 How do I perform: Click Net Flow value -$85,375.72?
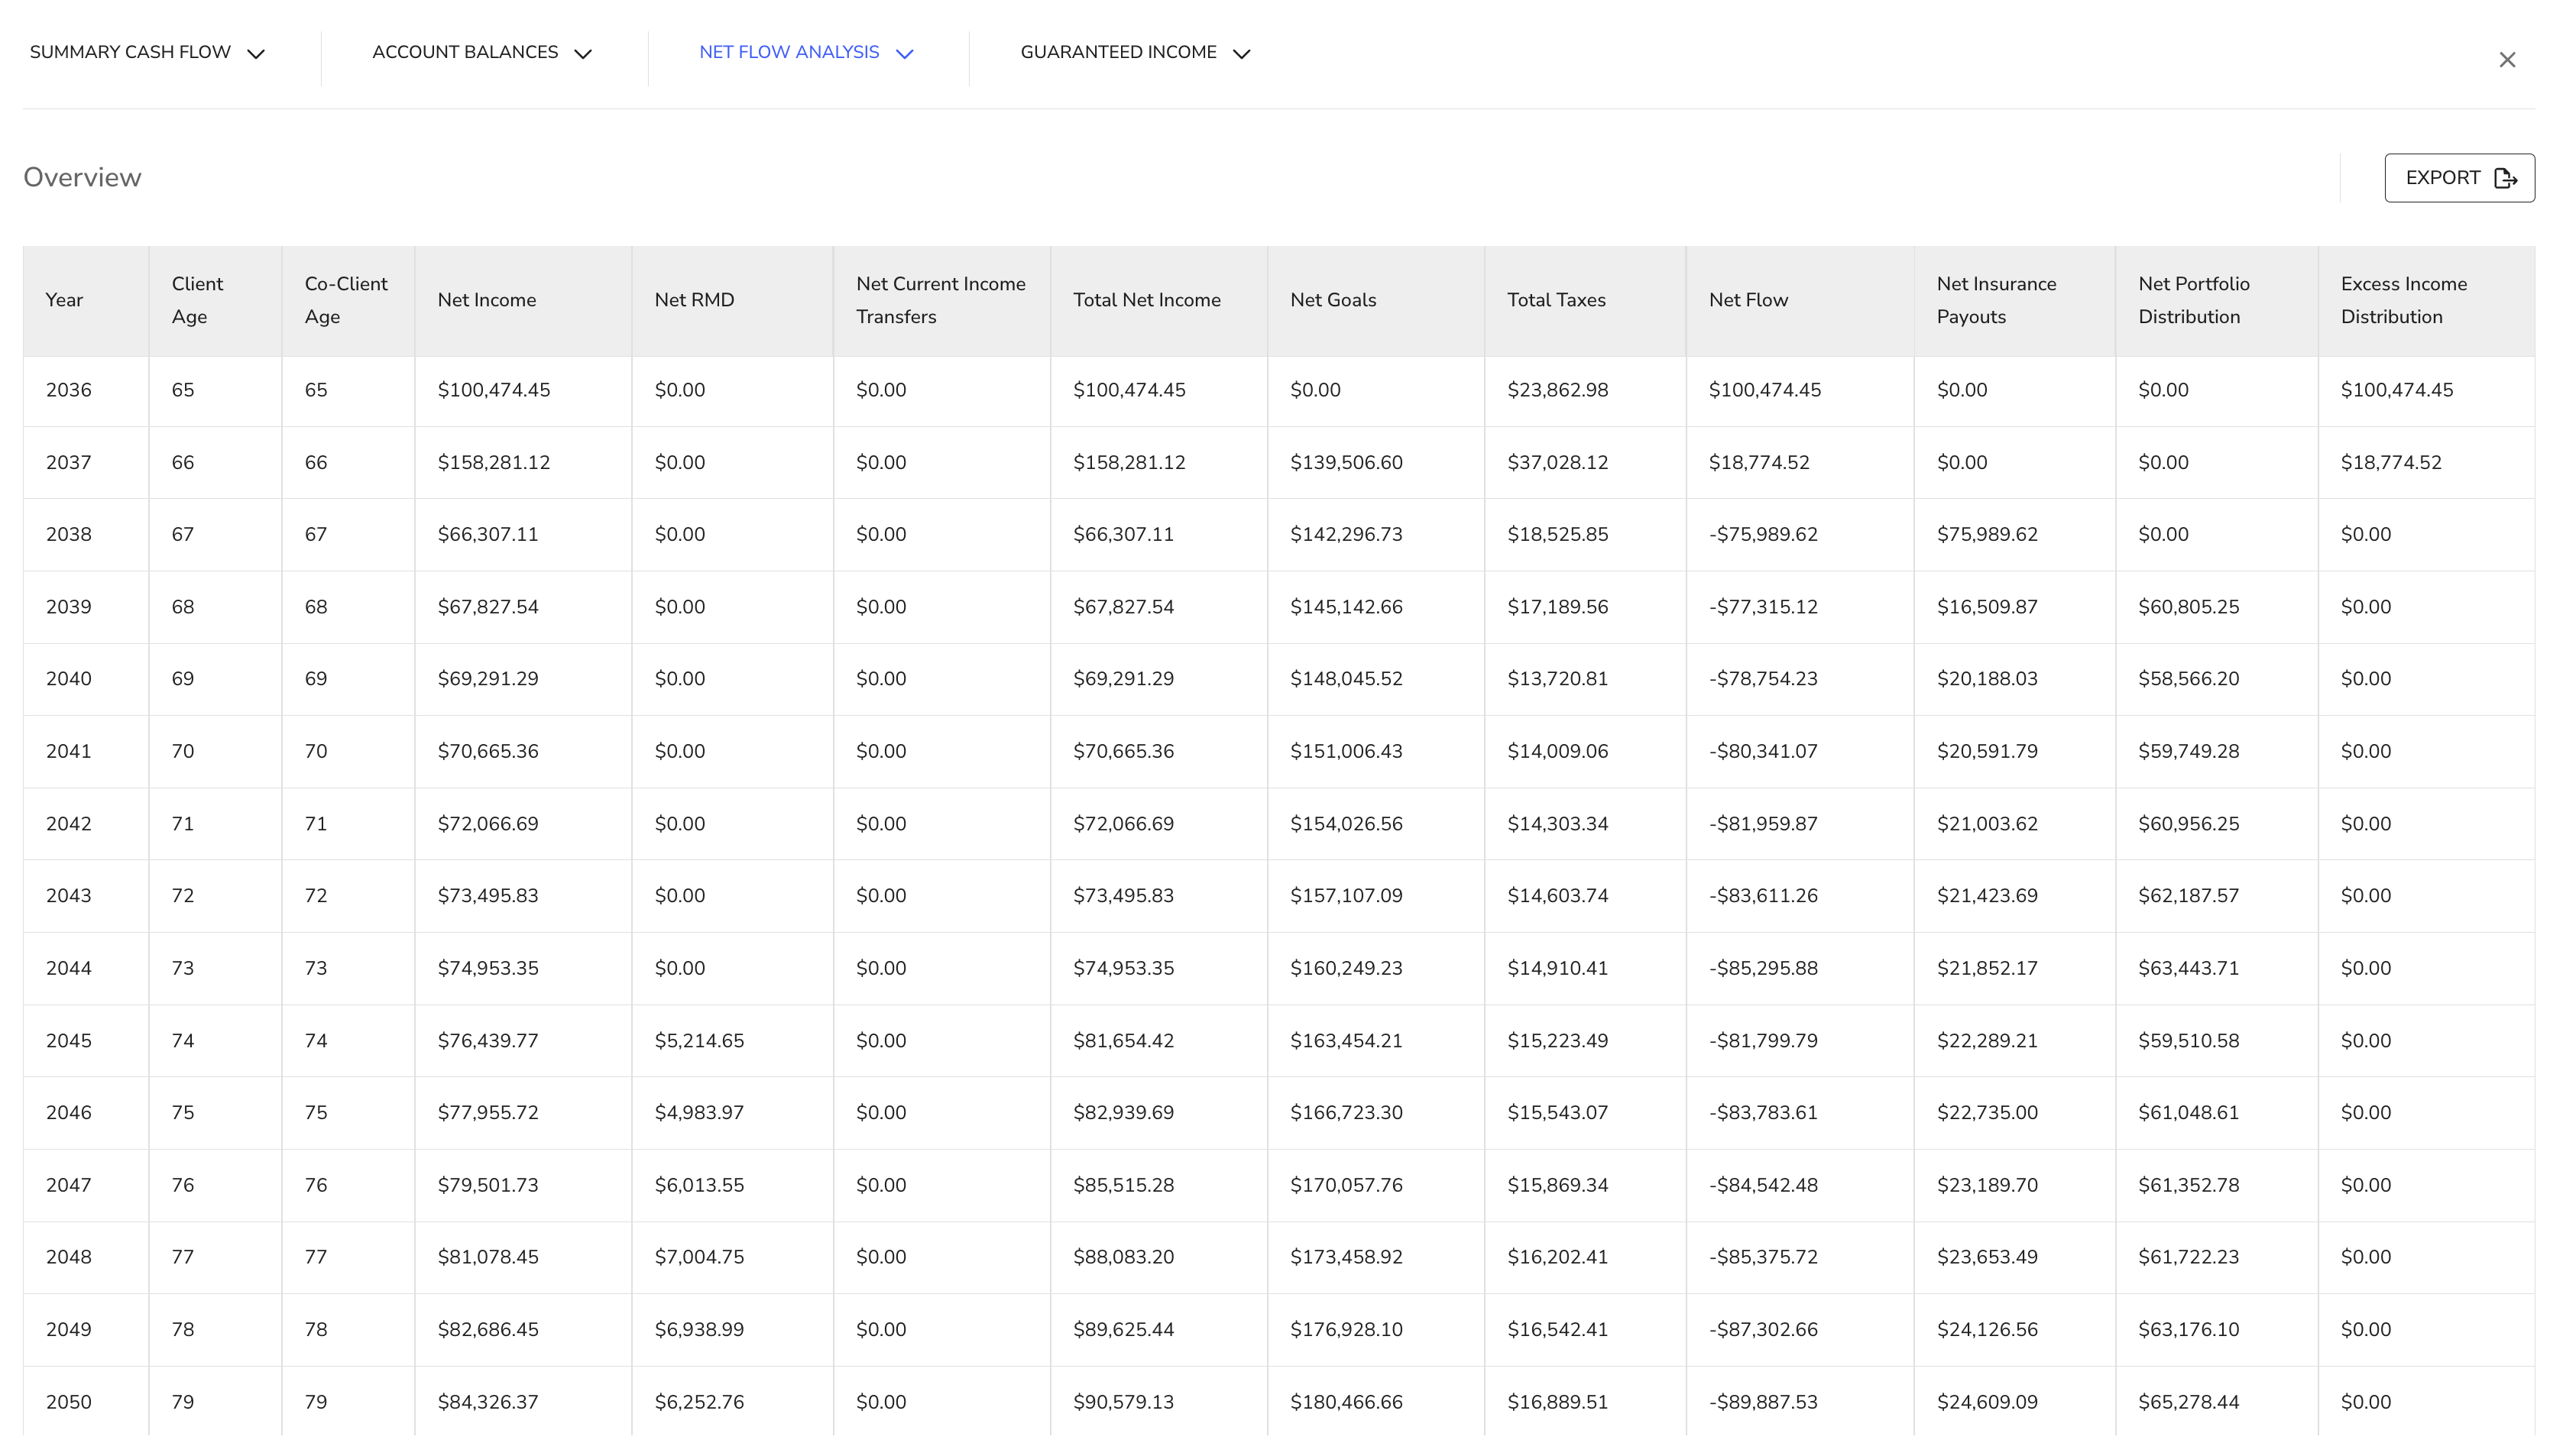pyautogui.click(x=1763, y=1257)
